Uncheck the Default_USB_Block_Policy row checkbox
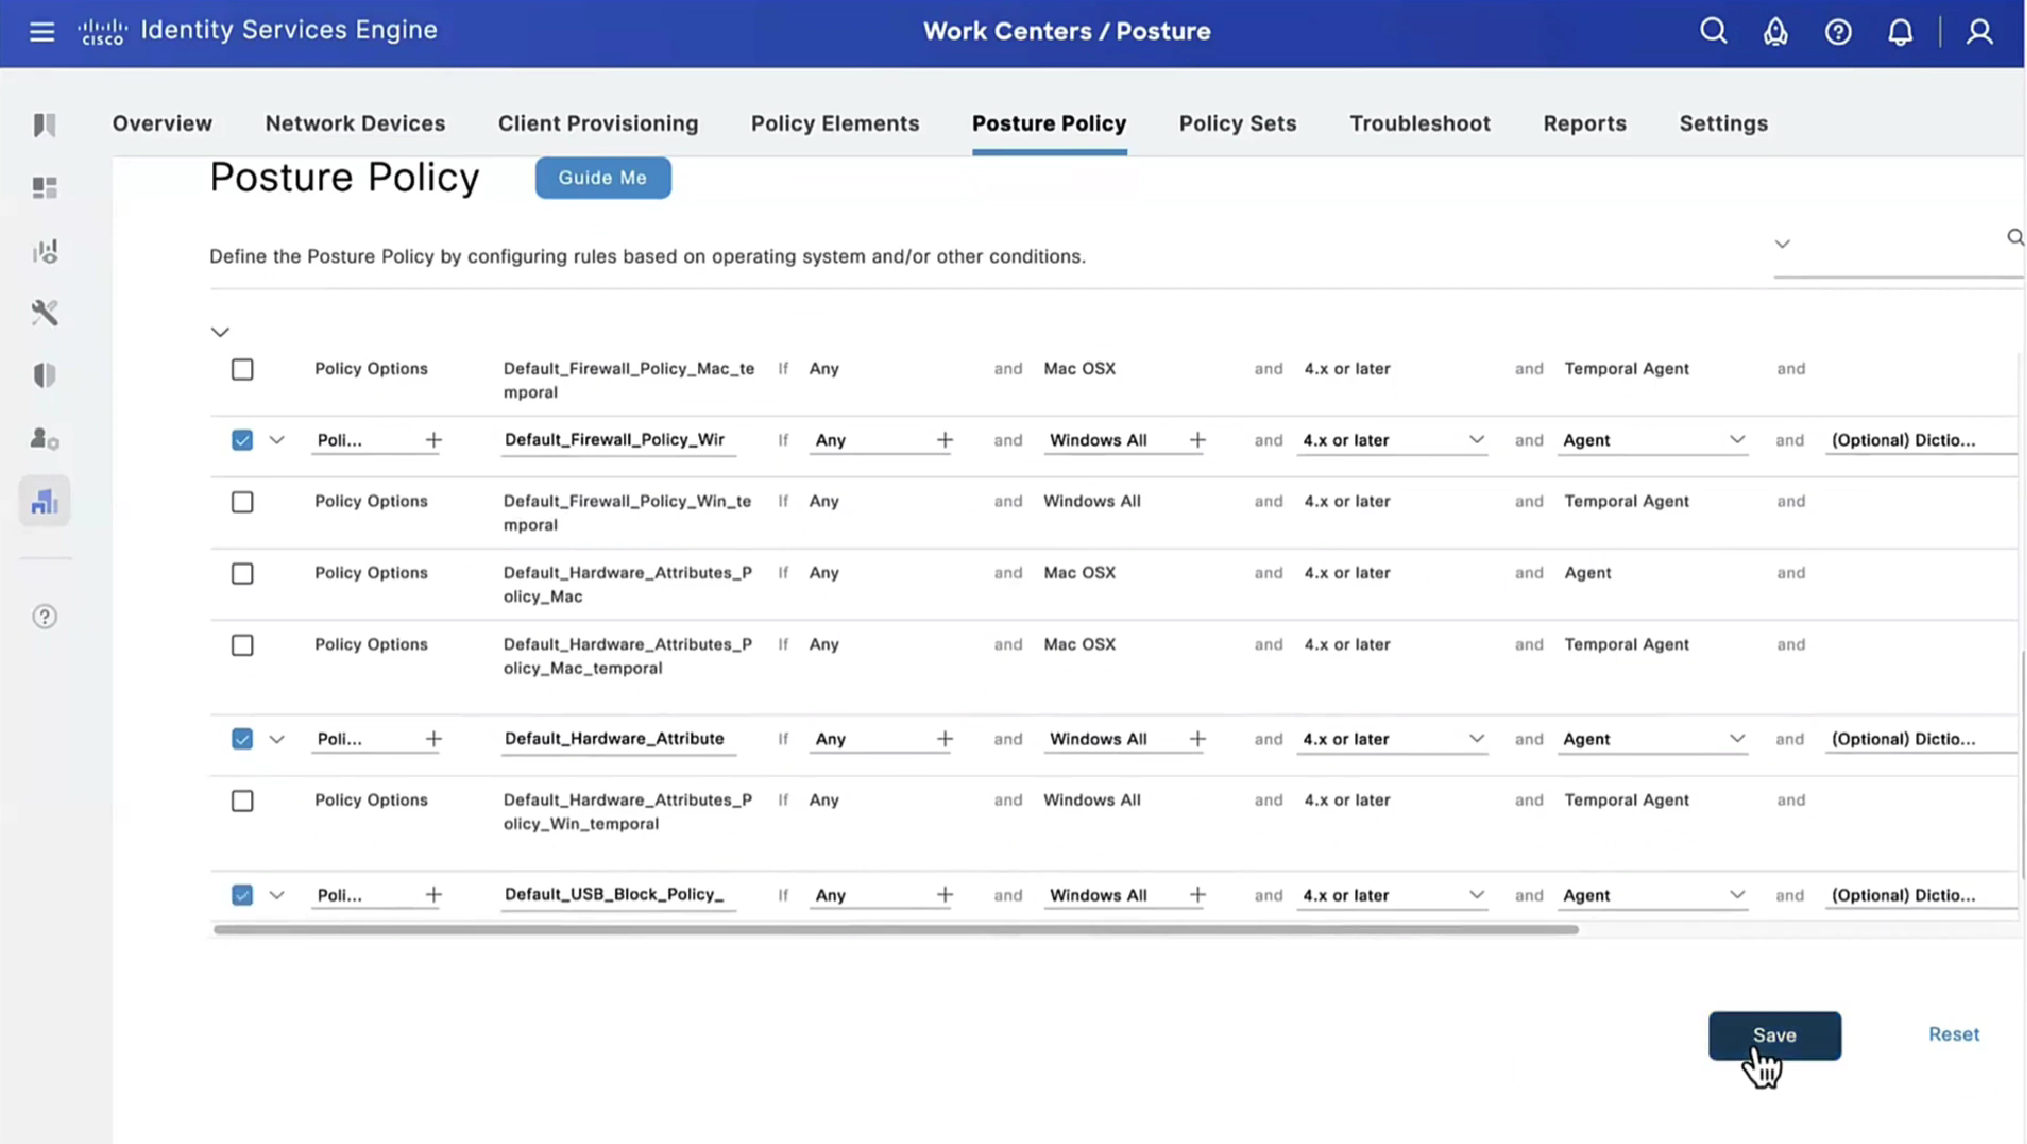This screenshot has height=1144, width=2027. pyautogui.click(x=242, y=895)
